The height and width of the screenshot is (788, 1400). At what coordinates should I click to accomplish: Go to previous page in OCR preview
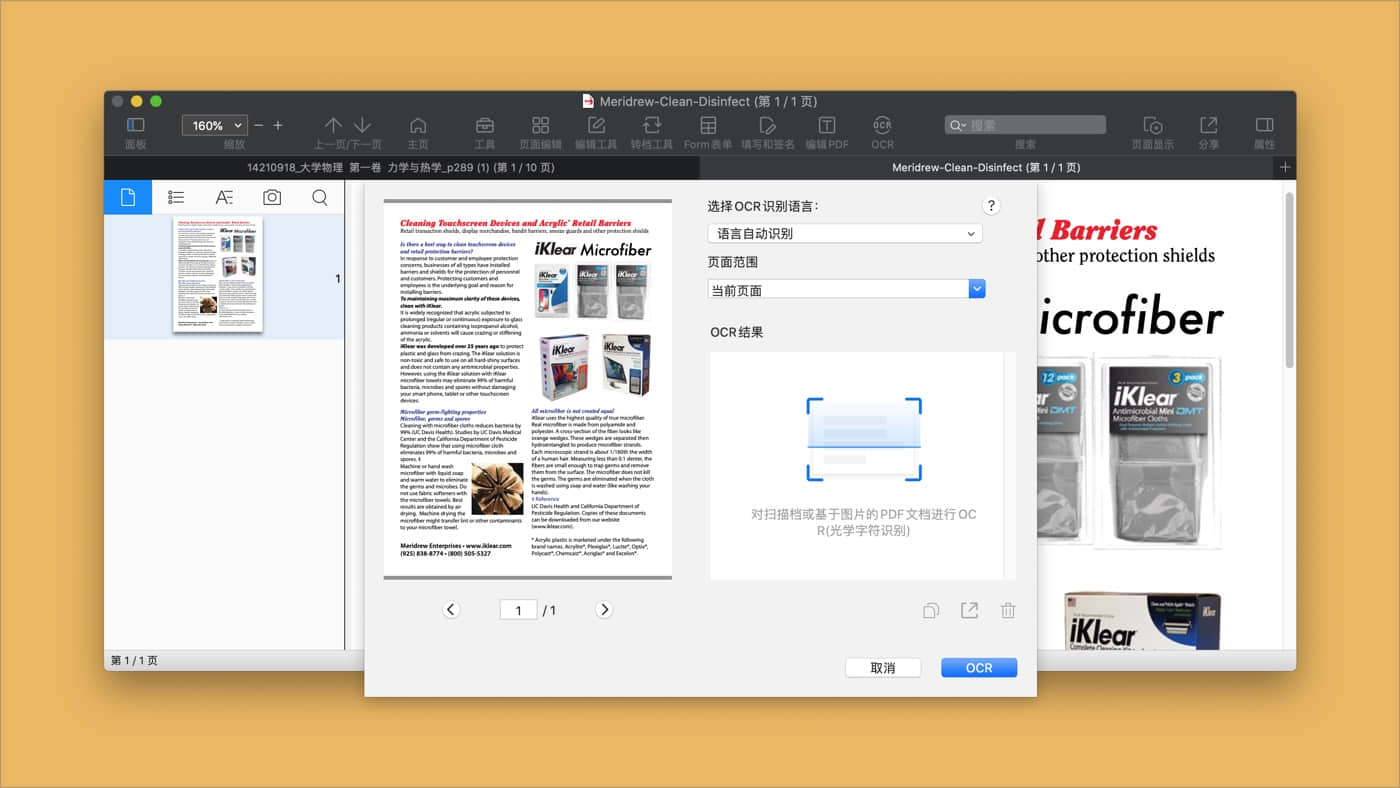tap(451, 609)
